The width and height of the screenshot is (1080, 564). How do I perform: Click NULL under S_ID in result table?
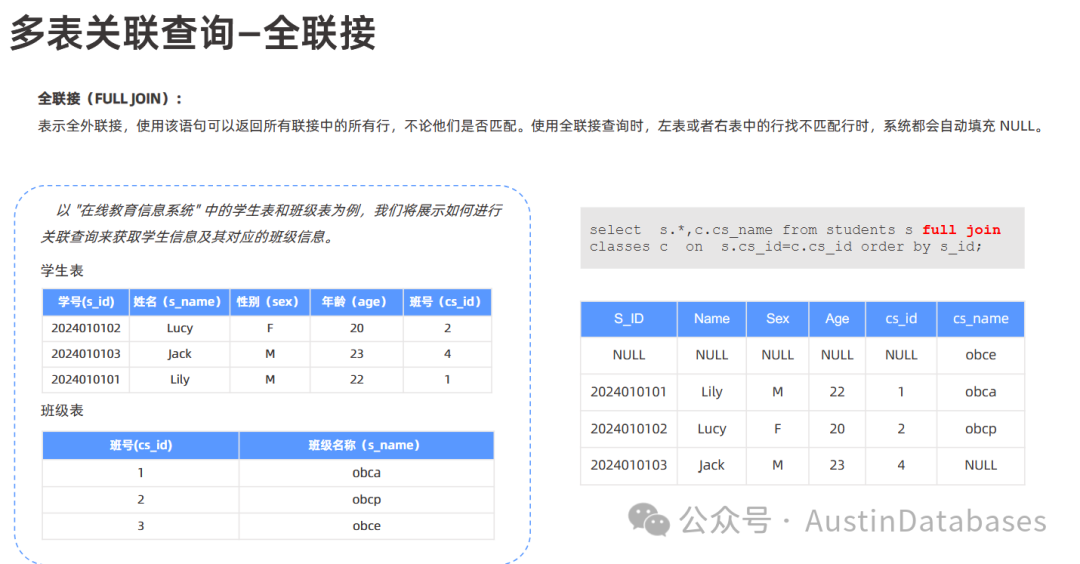coord(628,355)
